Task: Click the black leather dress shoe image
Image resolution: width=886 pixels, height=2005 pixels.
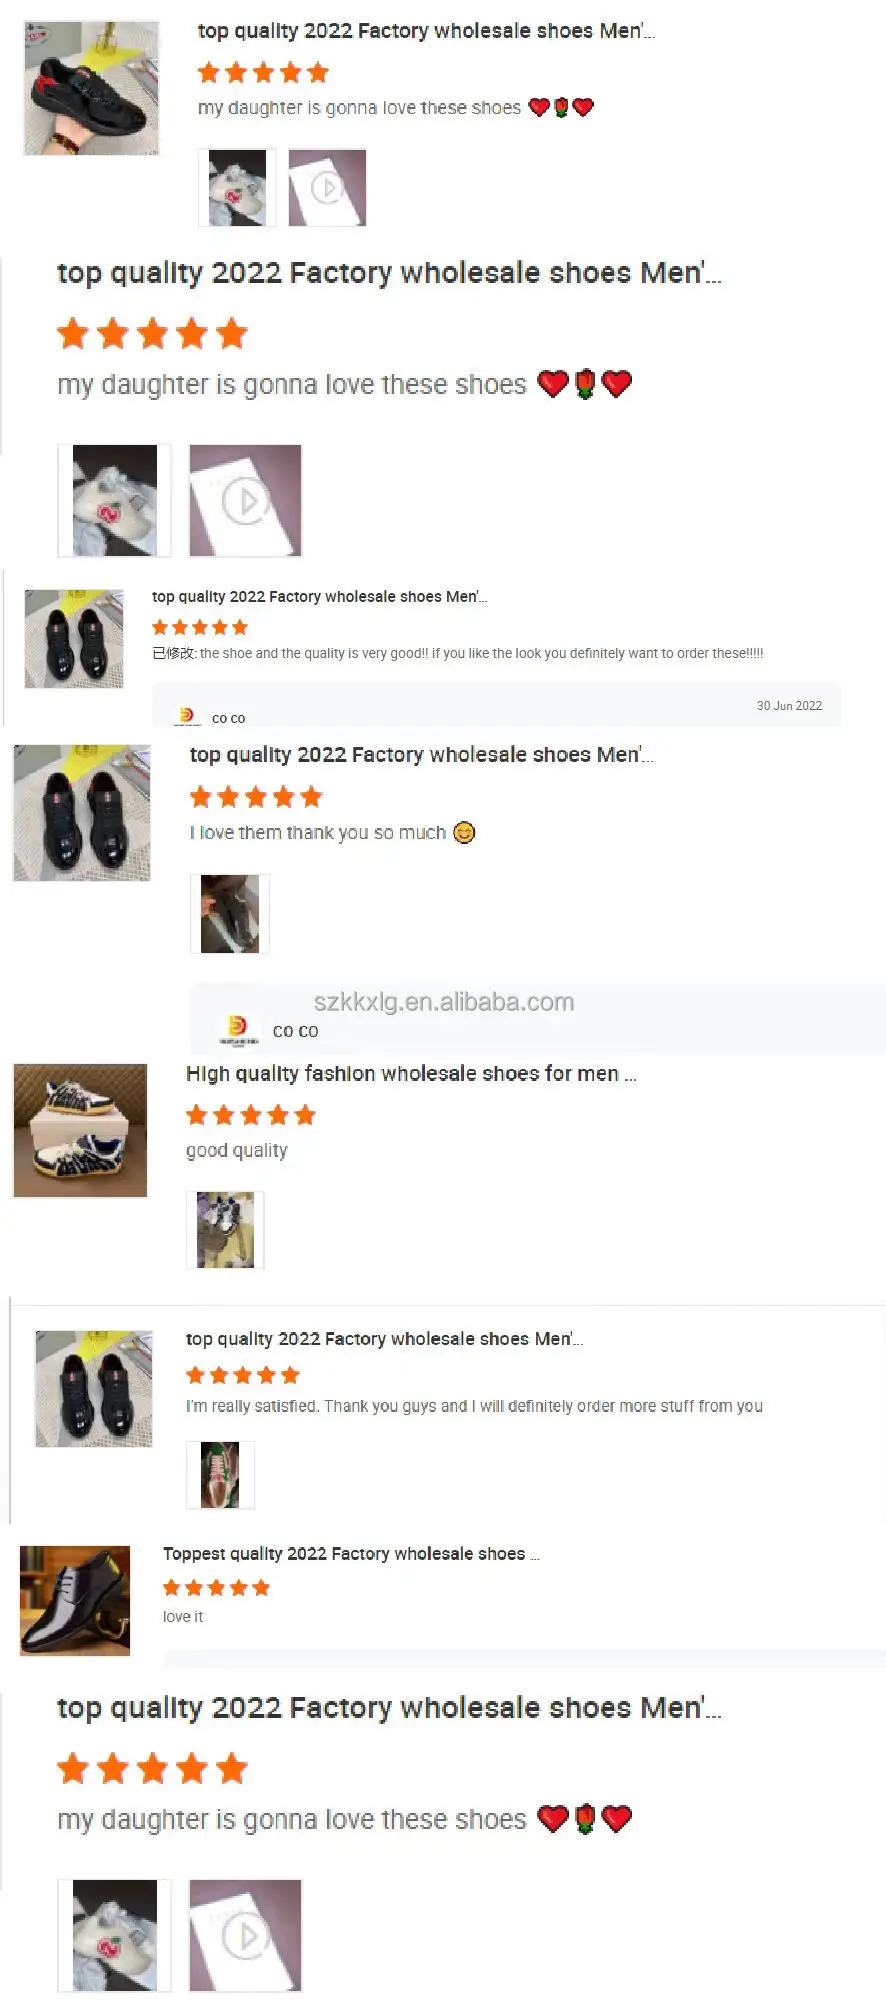Action: pos(75,1601)
